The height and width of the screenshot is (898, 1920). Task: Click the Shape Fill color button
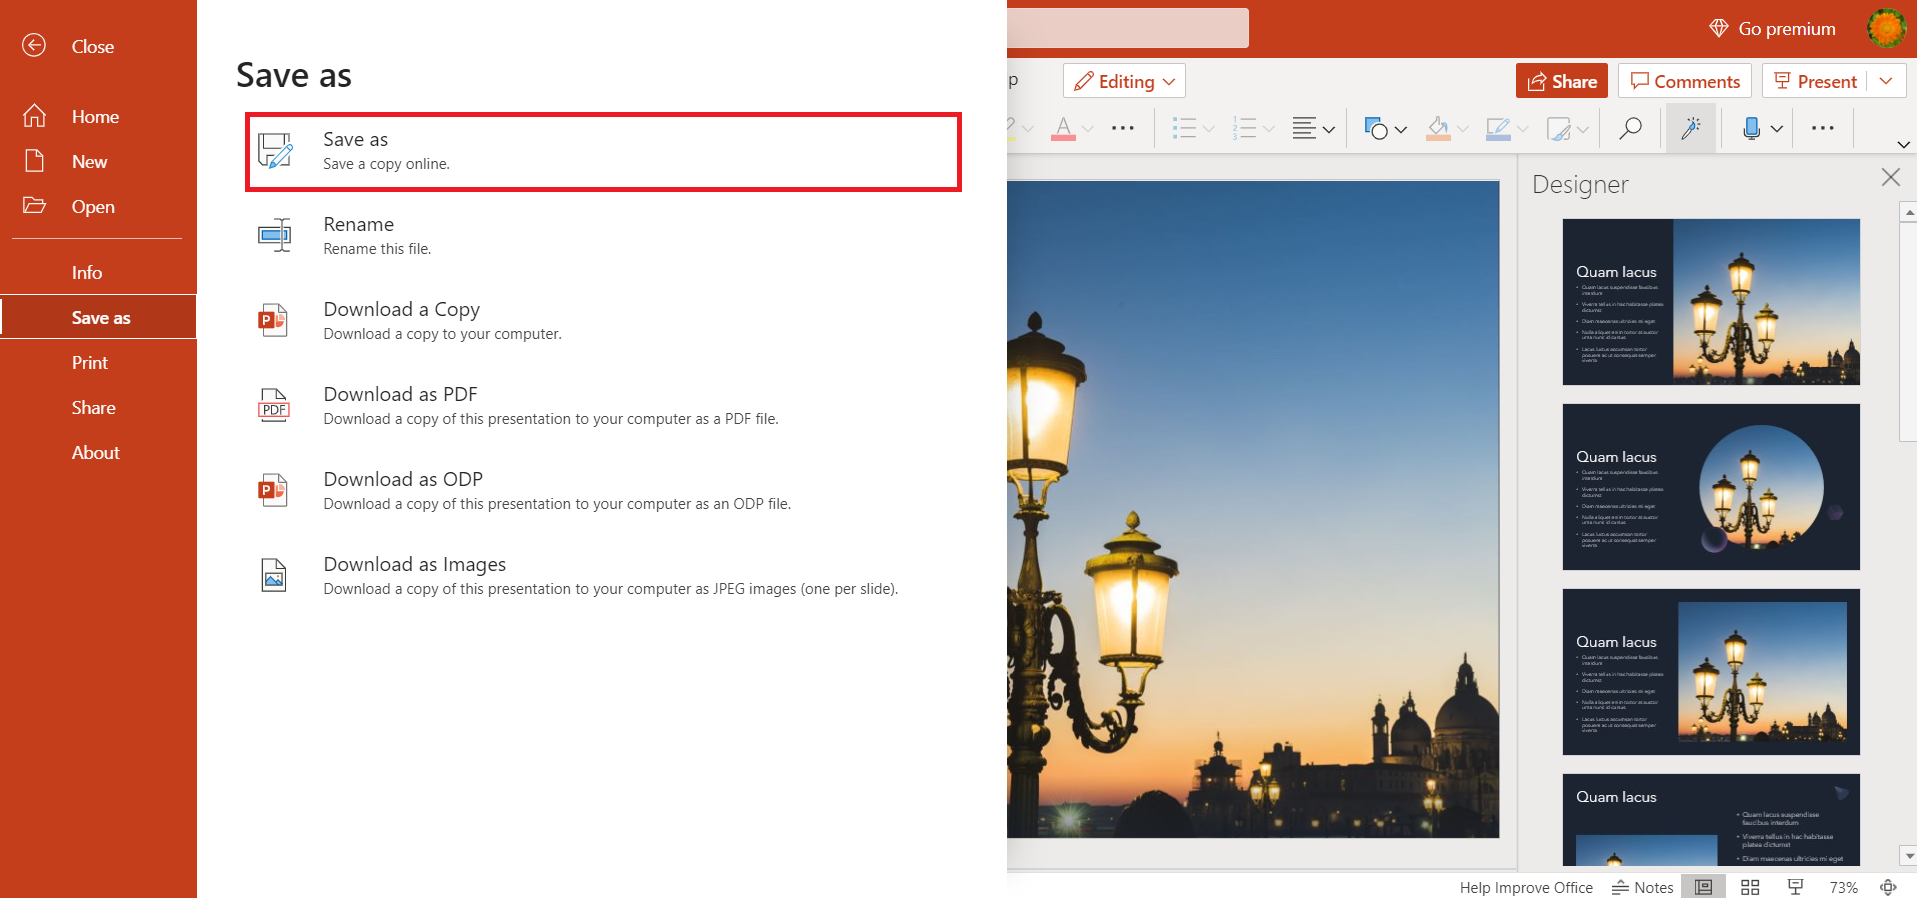[1438, 128]
